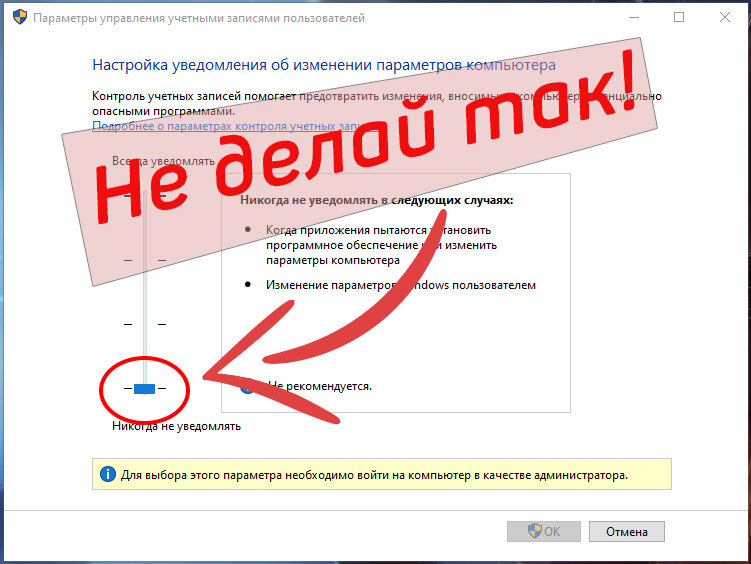Click the shield icon in the title bar
The height and width of the screenshot is (564, 751).
coord(20,17)
